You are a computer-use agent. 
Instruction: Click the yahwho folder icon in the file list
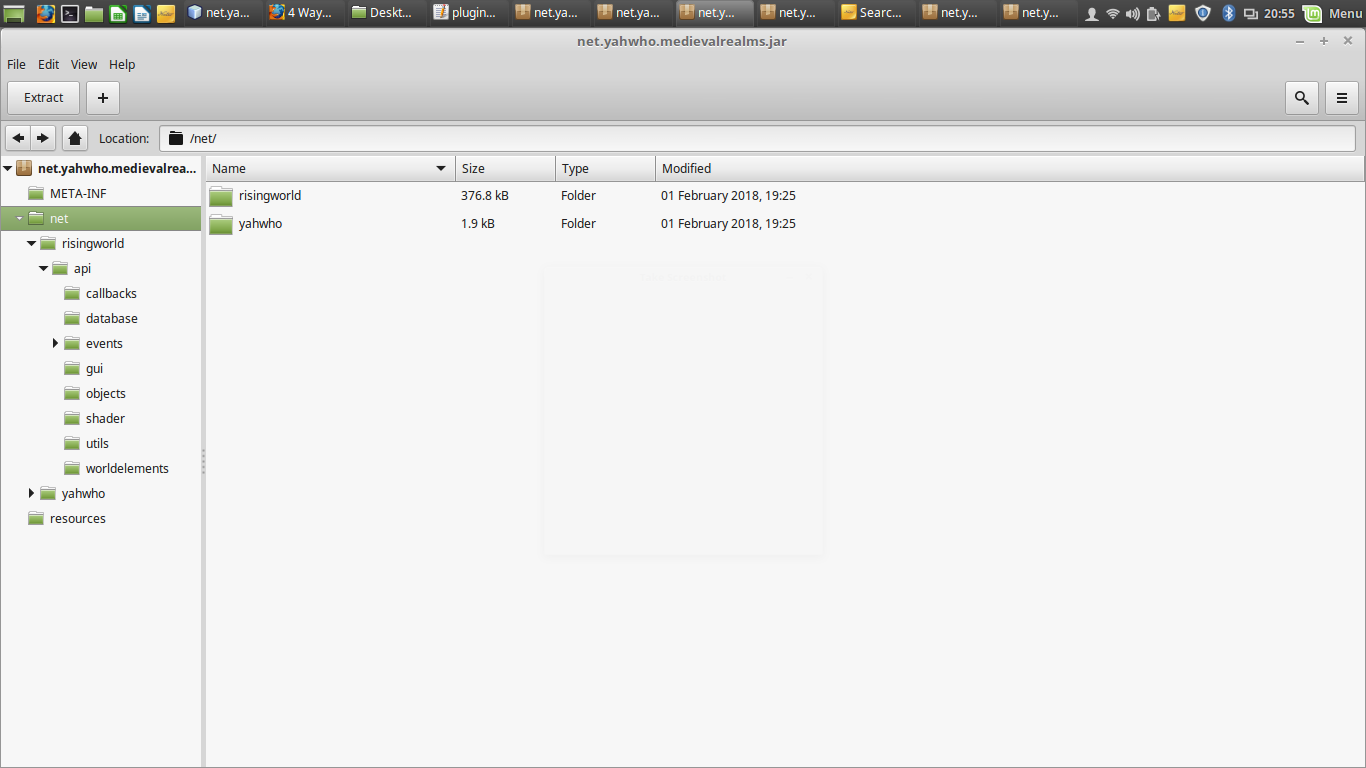click(x=221, y=224)
